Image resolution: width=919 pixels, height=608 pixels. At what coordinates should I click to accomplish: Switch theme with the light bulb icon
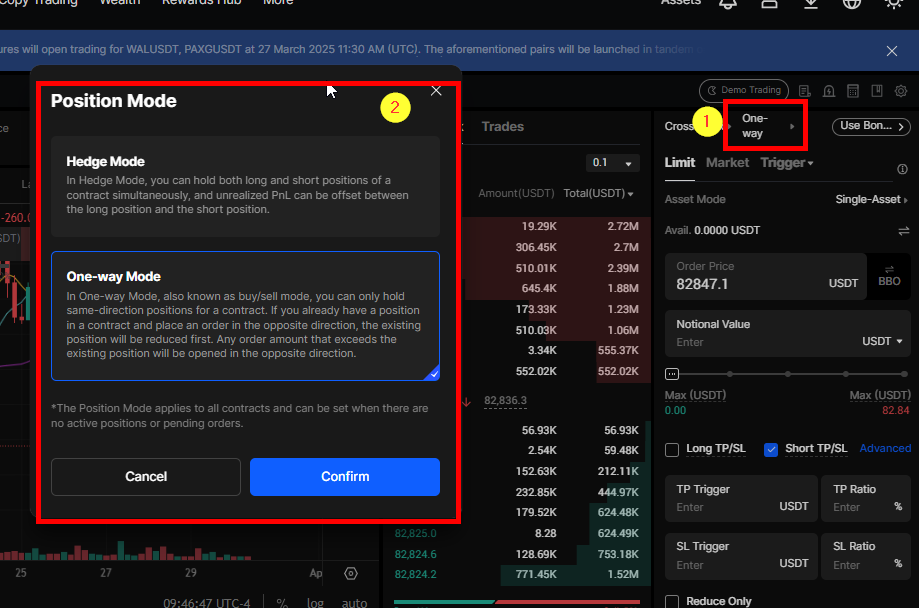click(894, 3)
